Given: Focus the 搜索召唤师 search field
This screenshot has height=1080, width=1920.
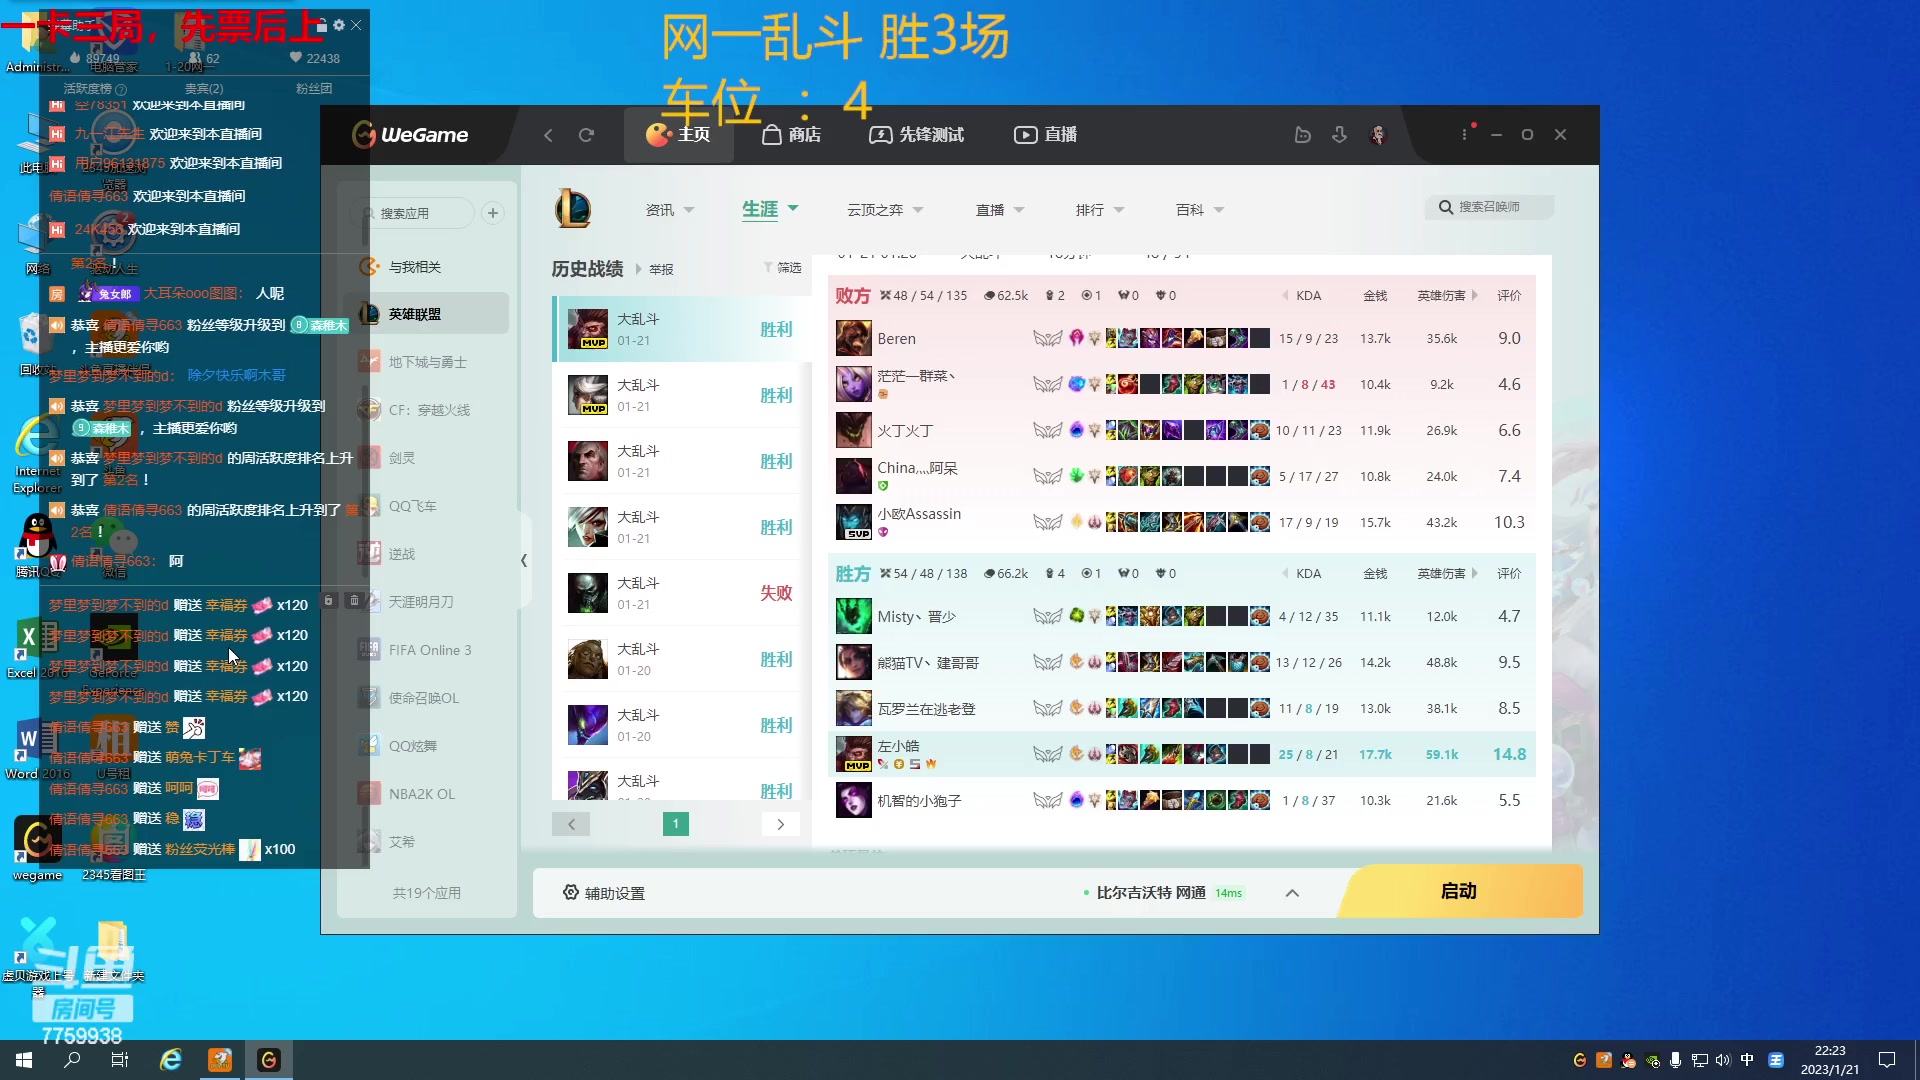Looking at the screenshot, I should [1489, 207].
